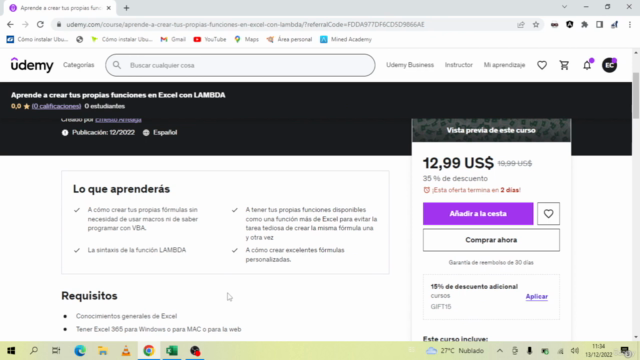Click 'Garantía de reembolso de 30 días' text
Screen dimensions: 640x360
[491, 262]
